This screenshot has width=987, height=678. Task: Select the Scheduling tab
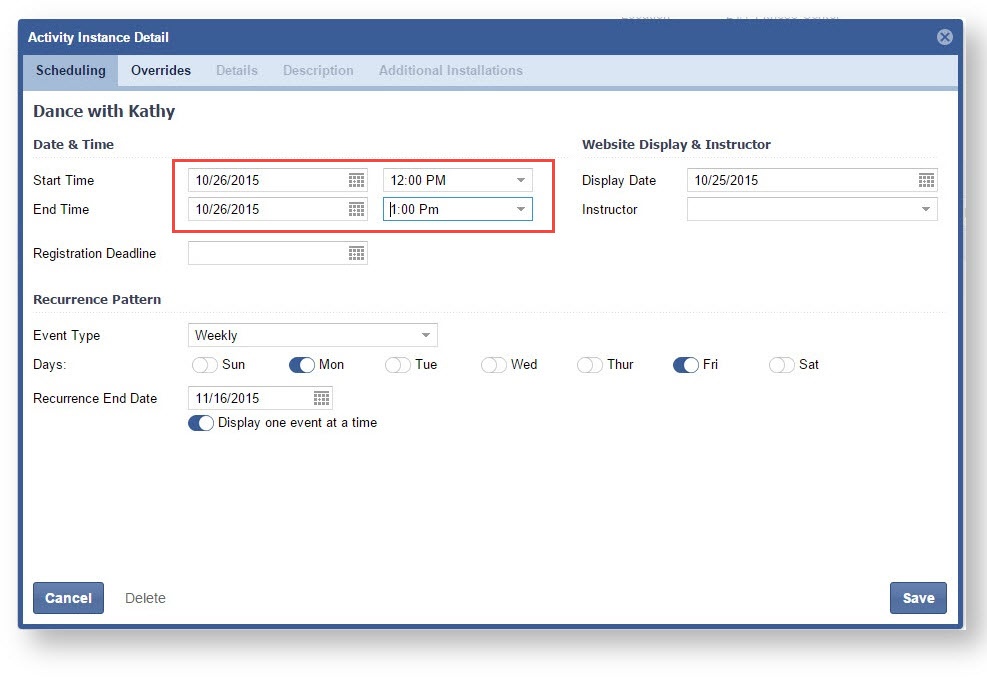pyautogui.click(x=71, y=70)
